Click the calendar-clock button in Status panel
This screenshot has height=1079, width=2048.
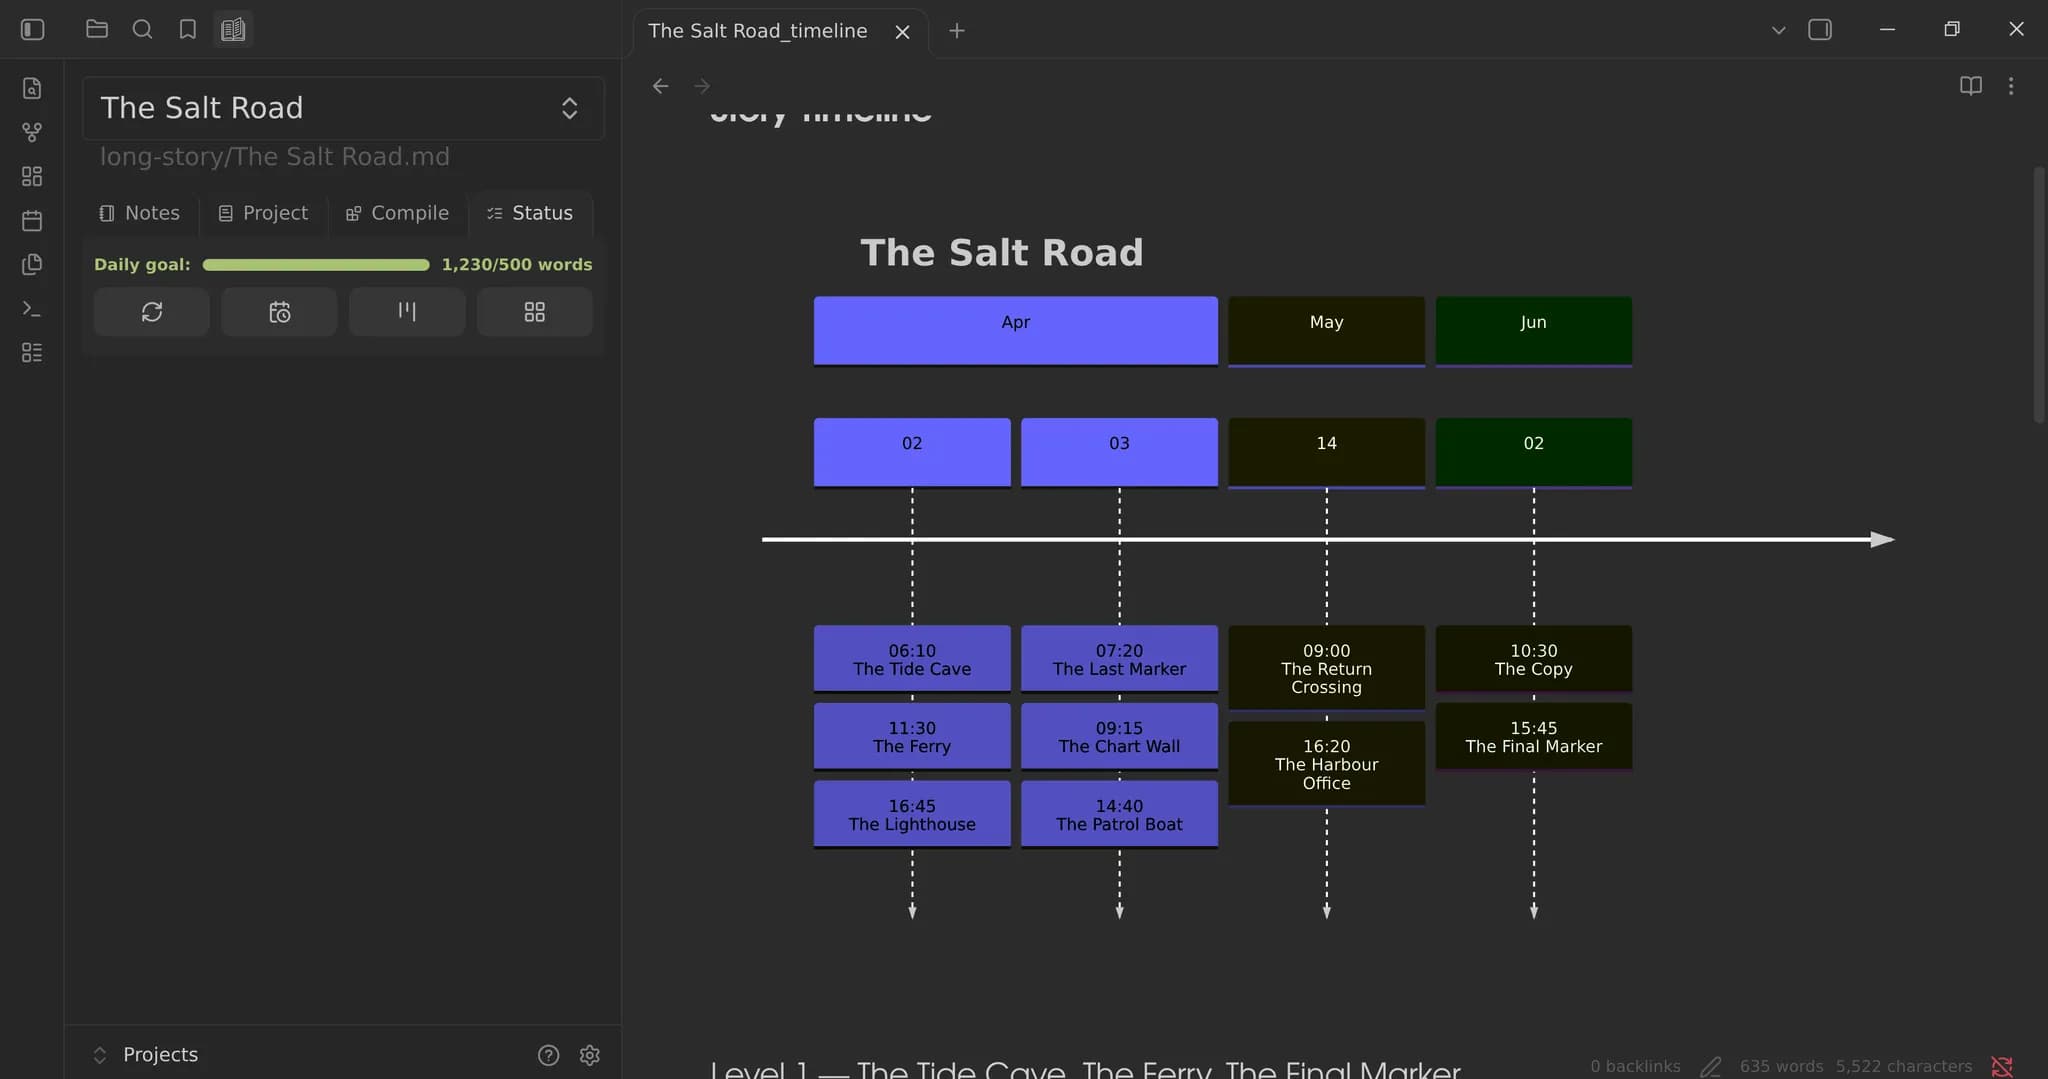[x=279, y=312]
